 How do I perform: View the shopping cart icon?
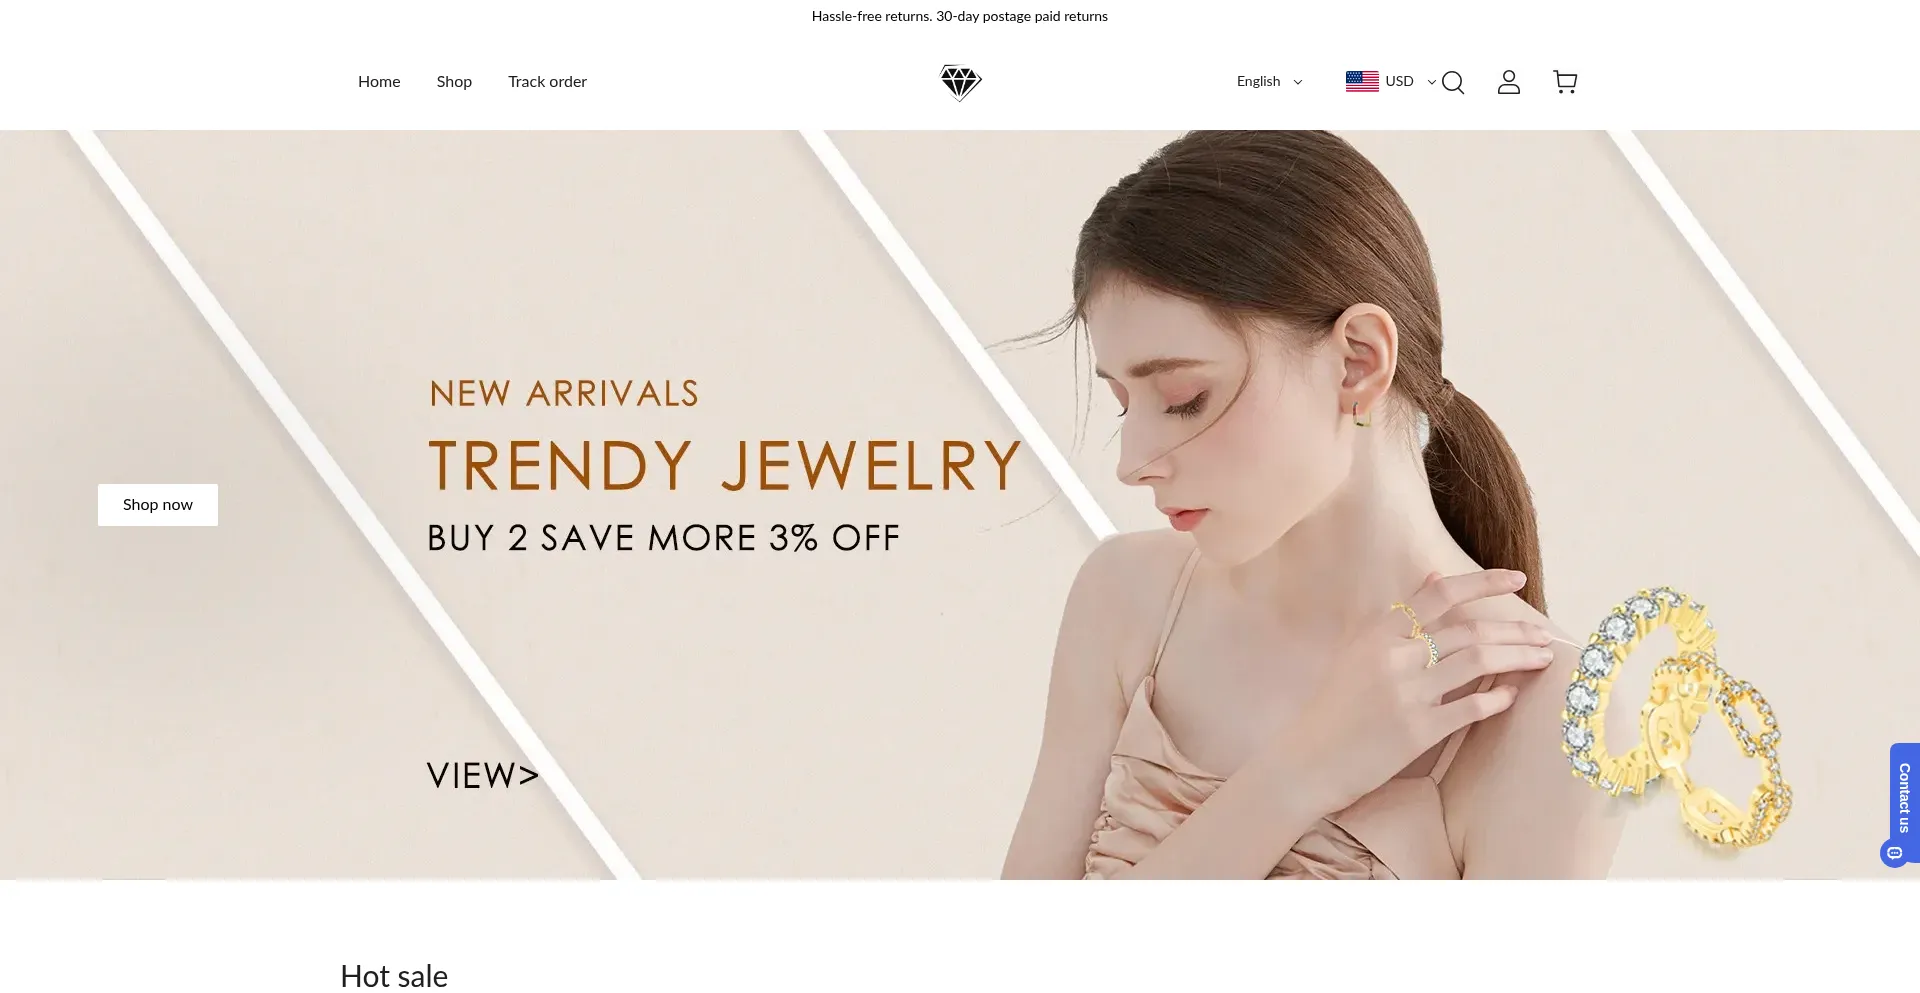click(1565, 82)
